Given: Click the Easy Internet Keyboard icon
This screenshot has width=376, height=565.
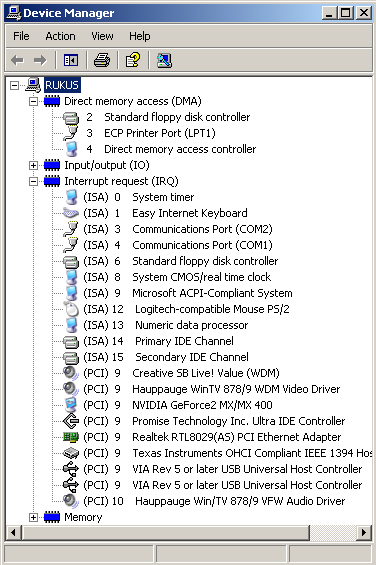Looking at the screenshot, I should (x=71, y=213).
